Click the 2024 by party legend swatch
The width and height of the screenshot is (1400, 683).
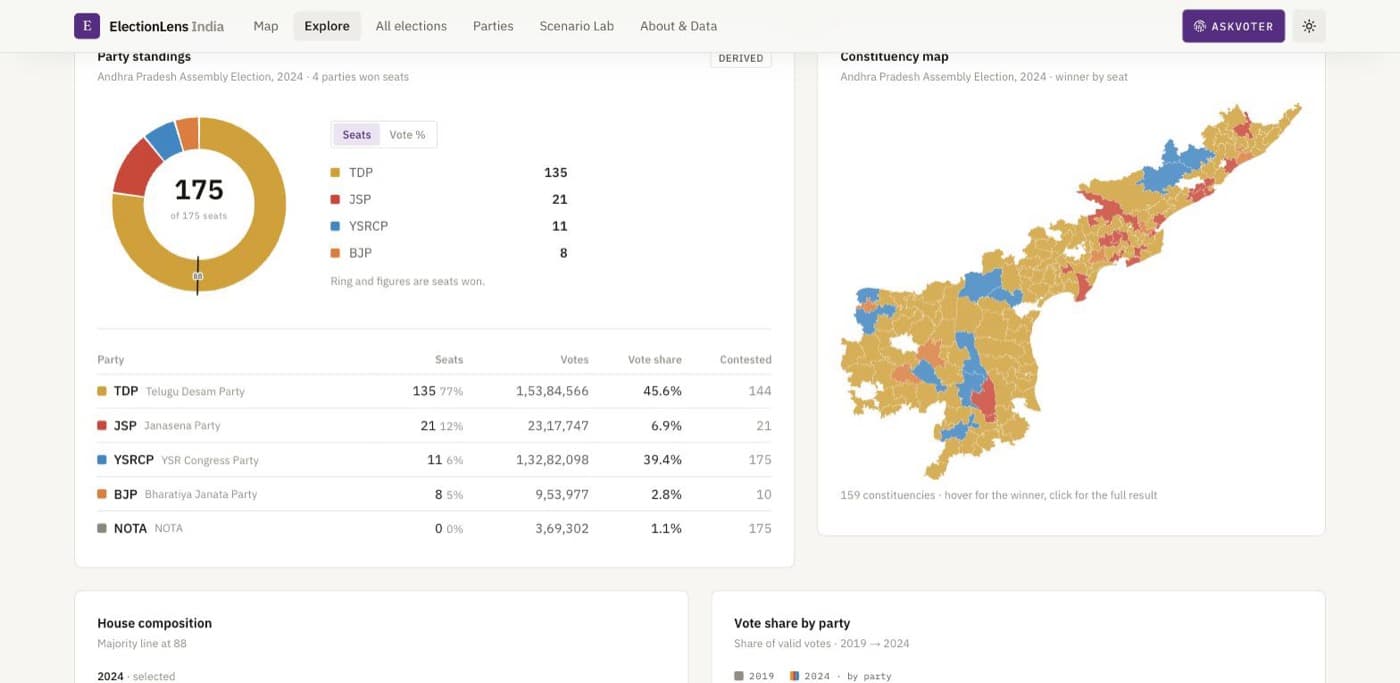(x=794, y=676)
